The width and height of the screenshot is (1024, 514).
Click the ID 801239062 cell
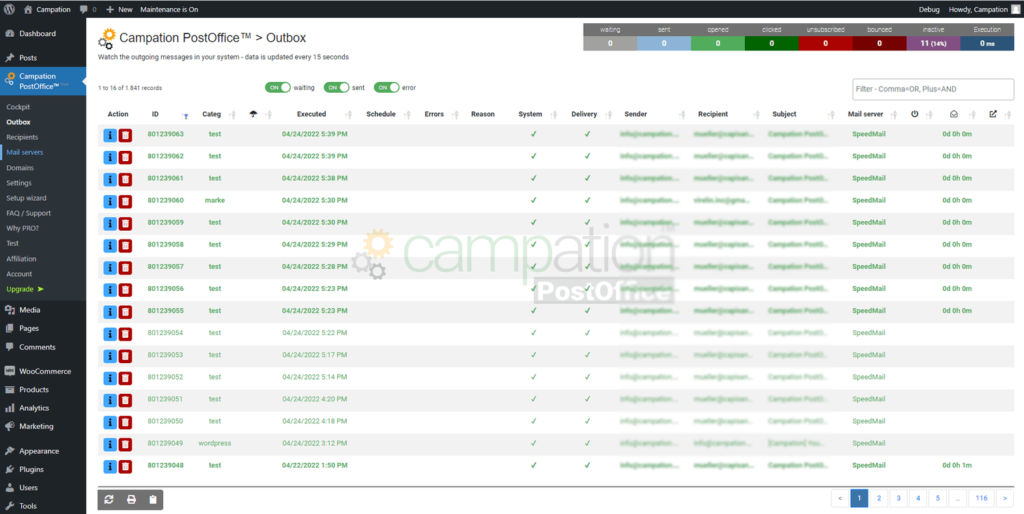(x=165, y=156)
